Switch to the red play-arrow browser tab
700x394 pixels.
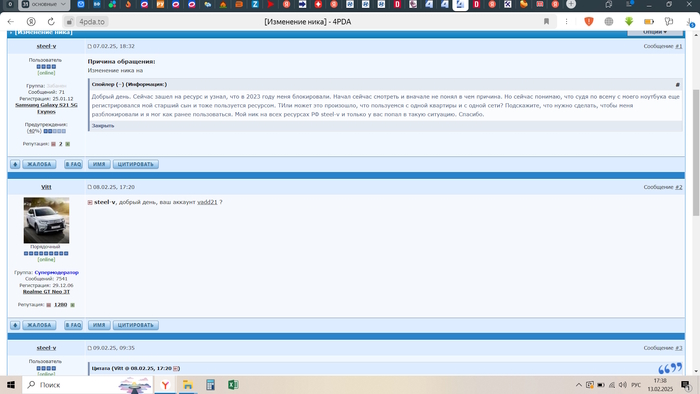point(271,4)
